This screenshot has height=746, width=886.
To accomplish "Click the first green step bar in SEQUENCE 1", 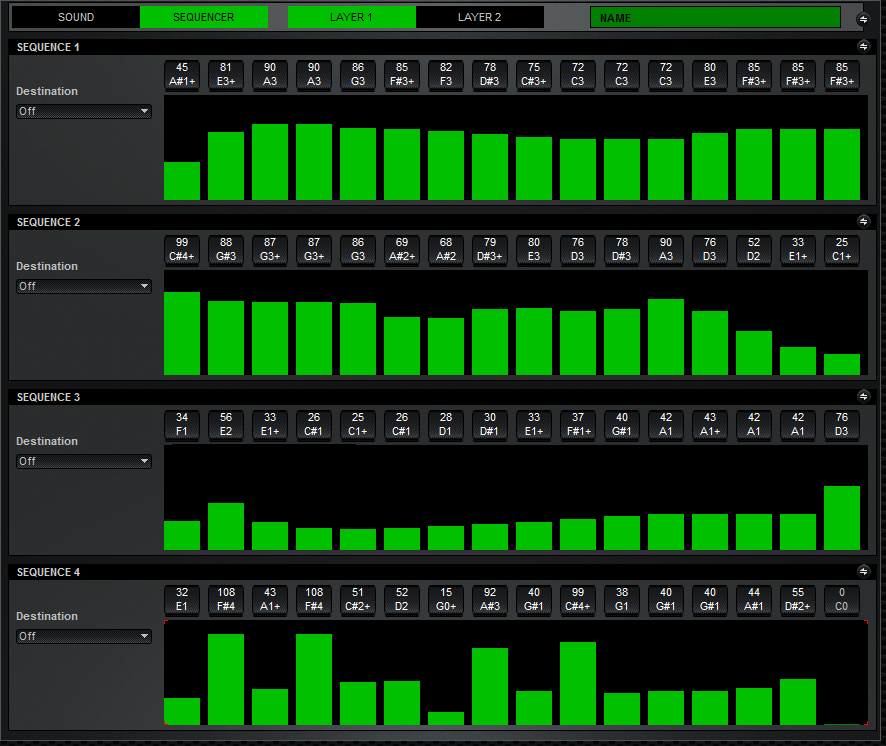I will point(181,180).
